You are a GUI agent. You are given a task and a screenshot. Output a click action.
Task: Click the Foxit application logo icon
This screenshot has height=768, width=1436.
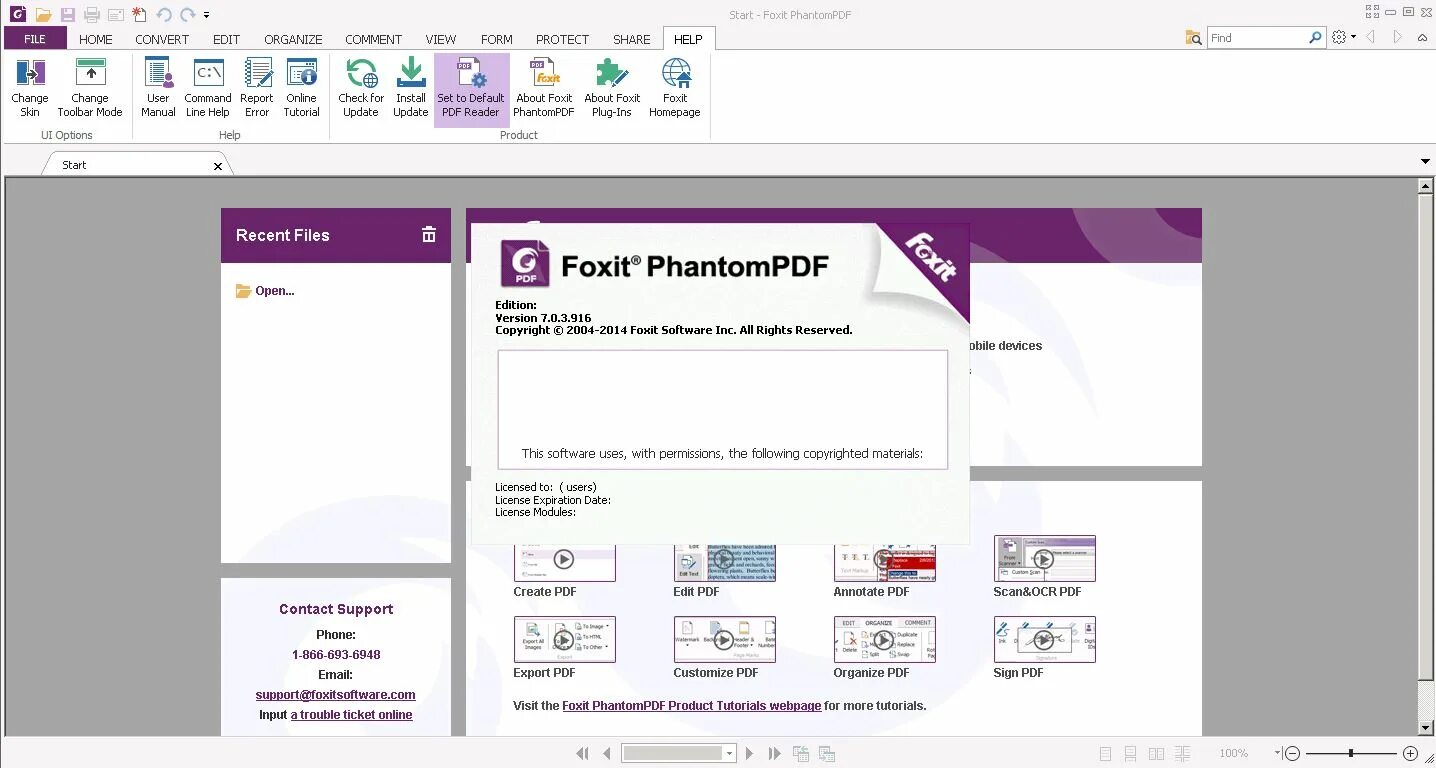coord(17,14)
